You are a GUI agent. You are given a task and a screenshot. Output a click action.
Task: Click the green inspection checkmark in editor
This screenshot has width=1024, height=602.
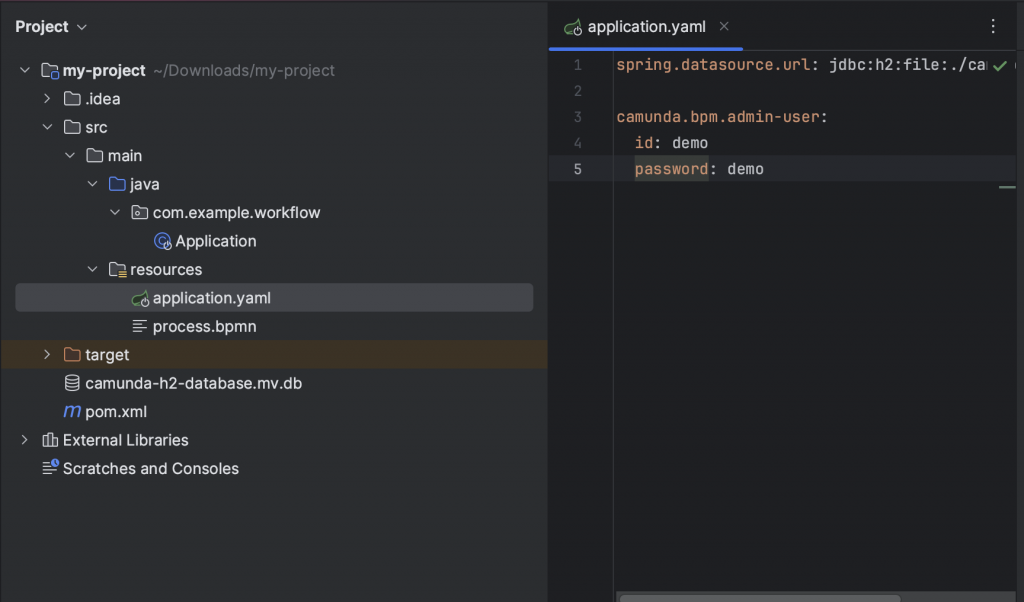[999, 66]
